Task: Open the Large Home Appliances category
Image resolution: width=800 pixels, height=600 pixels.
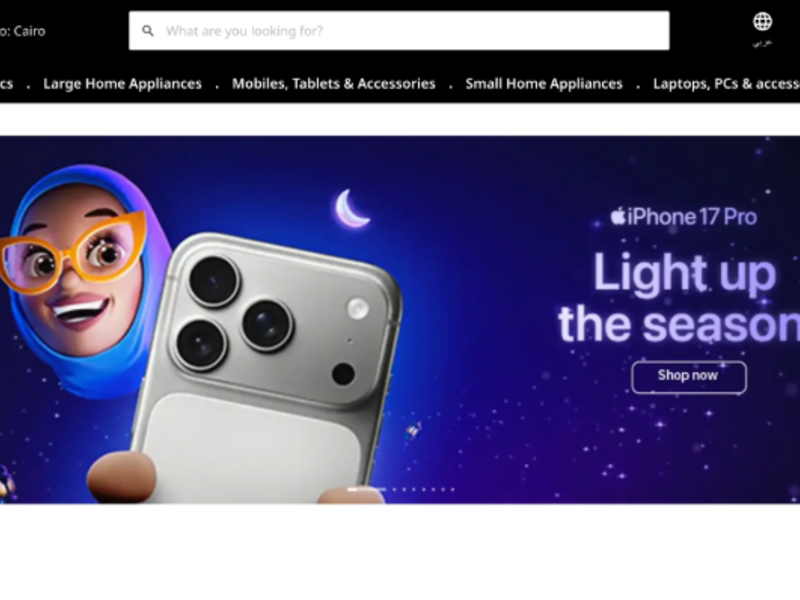Action: pyautogui.click(x=122, y=84)
